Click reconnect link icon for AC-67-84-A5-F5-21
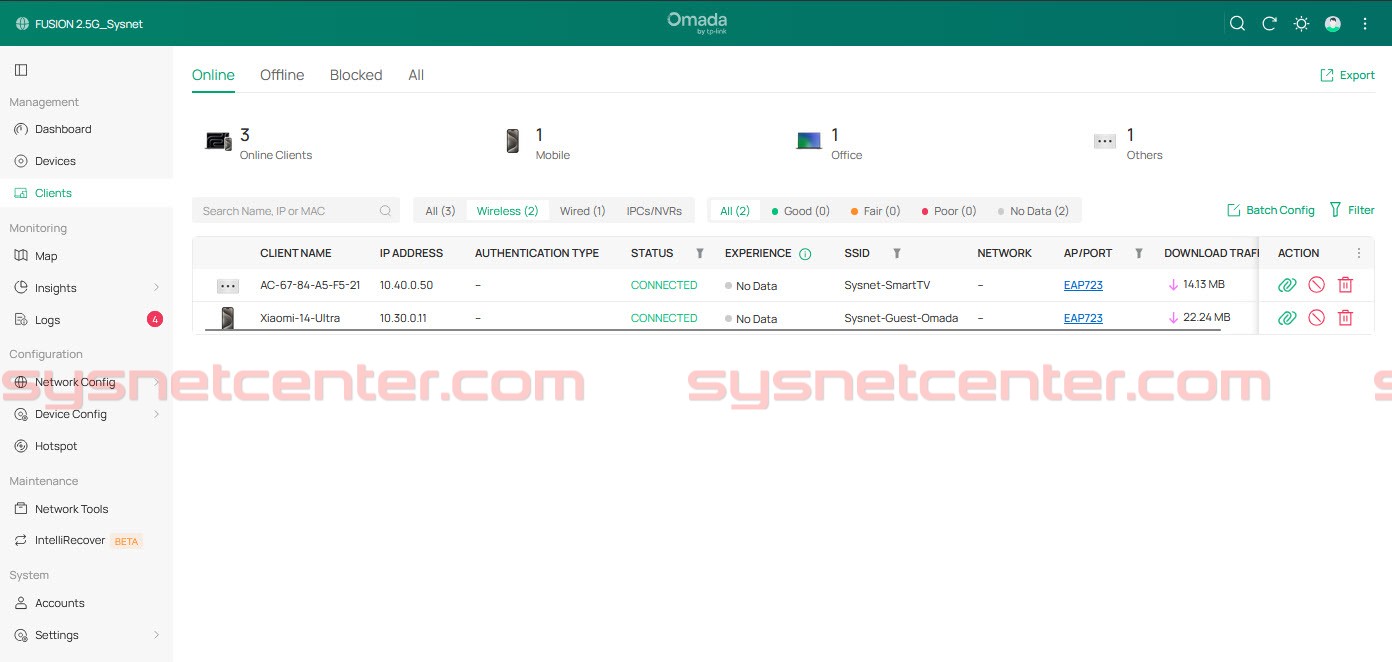1392x662 pixels. (1287, 285)
